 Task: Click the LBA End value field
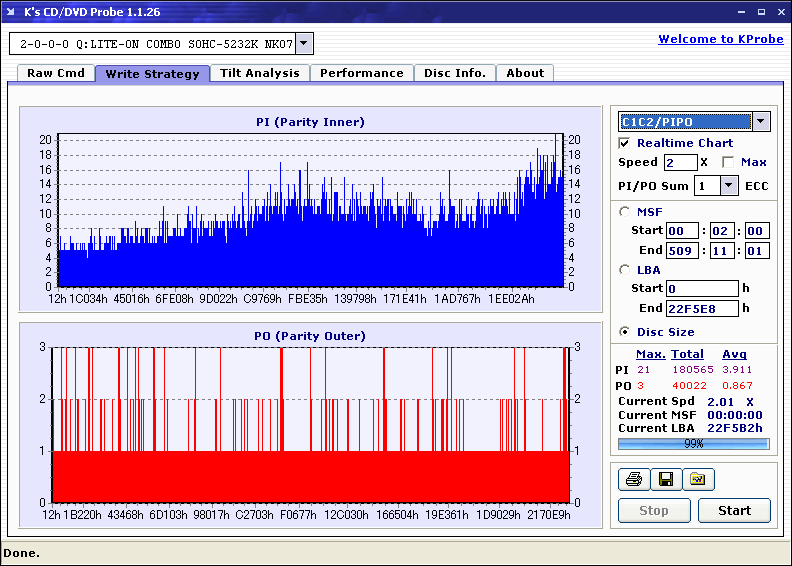click(701, 308)
